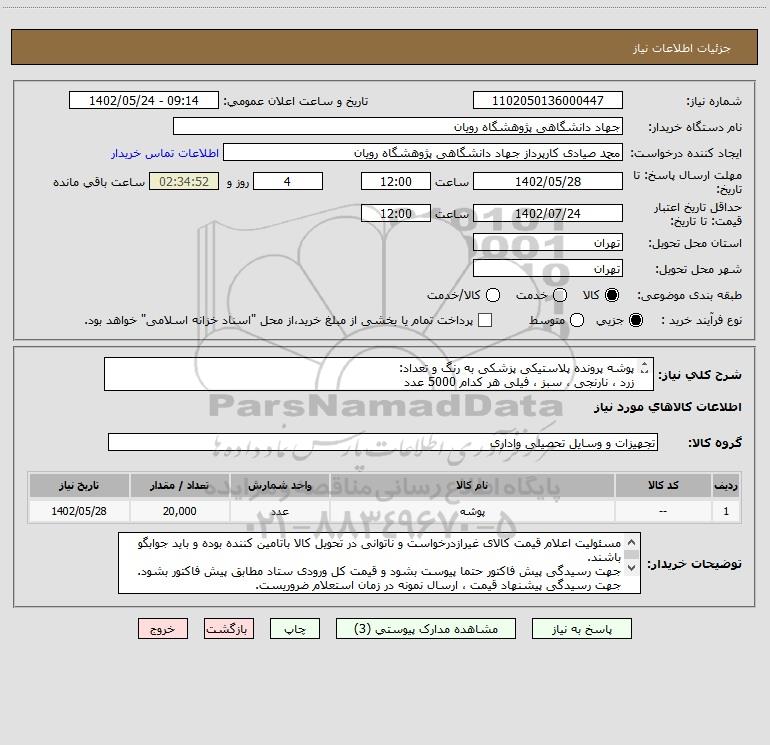Click the days remaining field showing 4

click(288, 181)
